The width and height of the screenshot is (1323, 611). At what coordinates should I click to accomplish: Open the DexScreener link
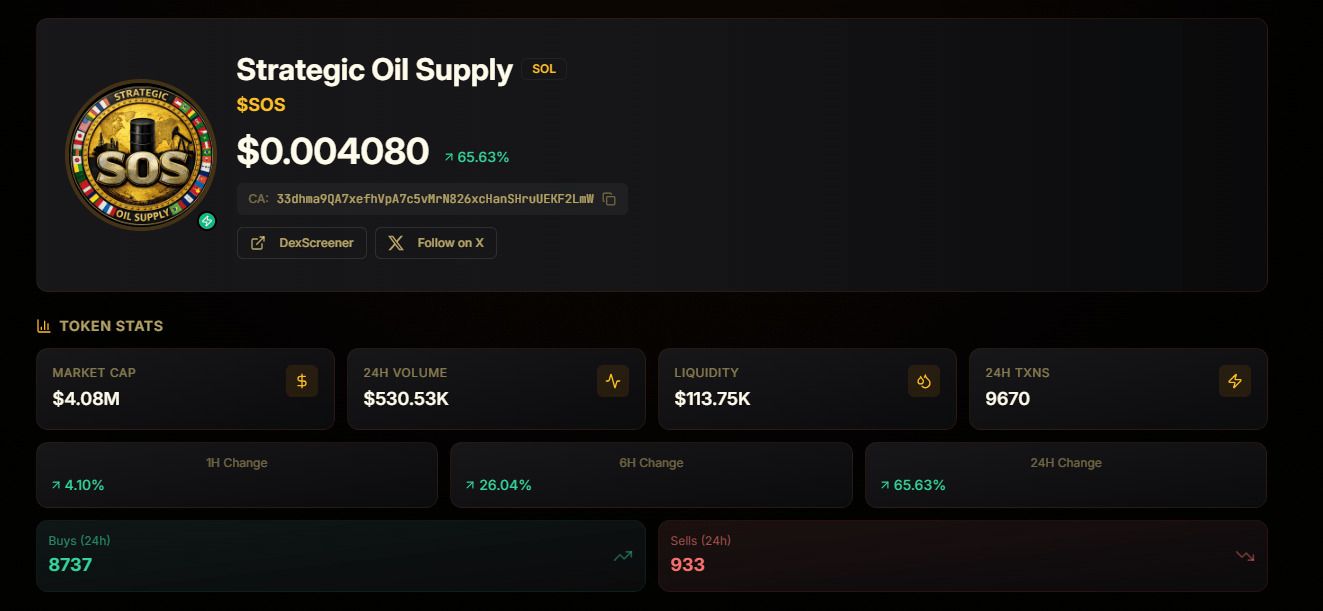point(302,243)
